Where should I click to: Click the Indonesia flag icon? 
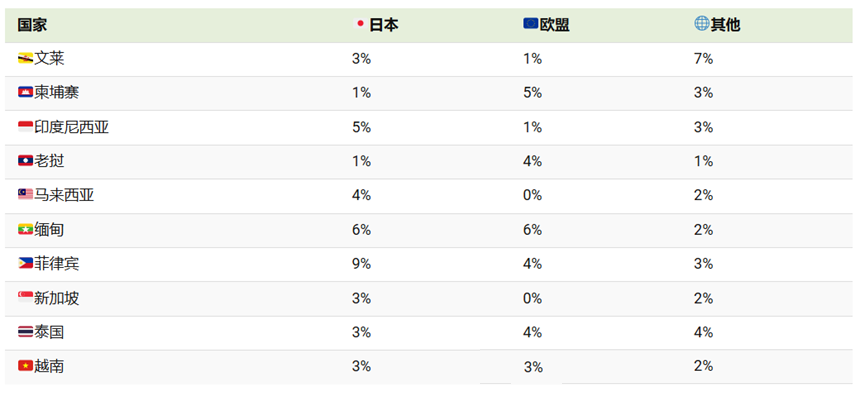click(25, 127)
